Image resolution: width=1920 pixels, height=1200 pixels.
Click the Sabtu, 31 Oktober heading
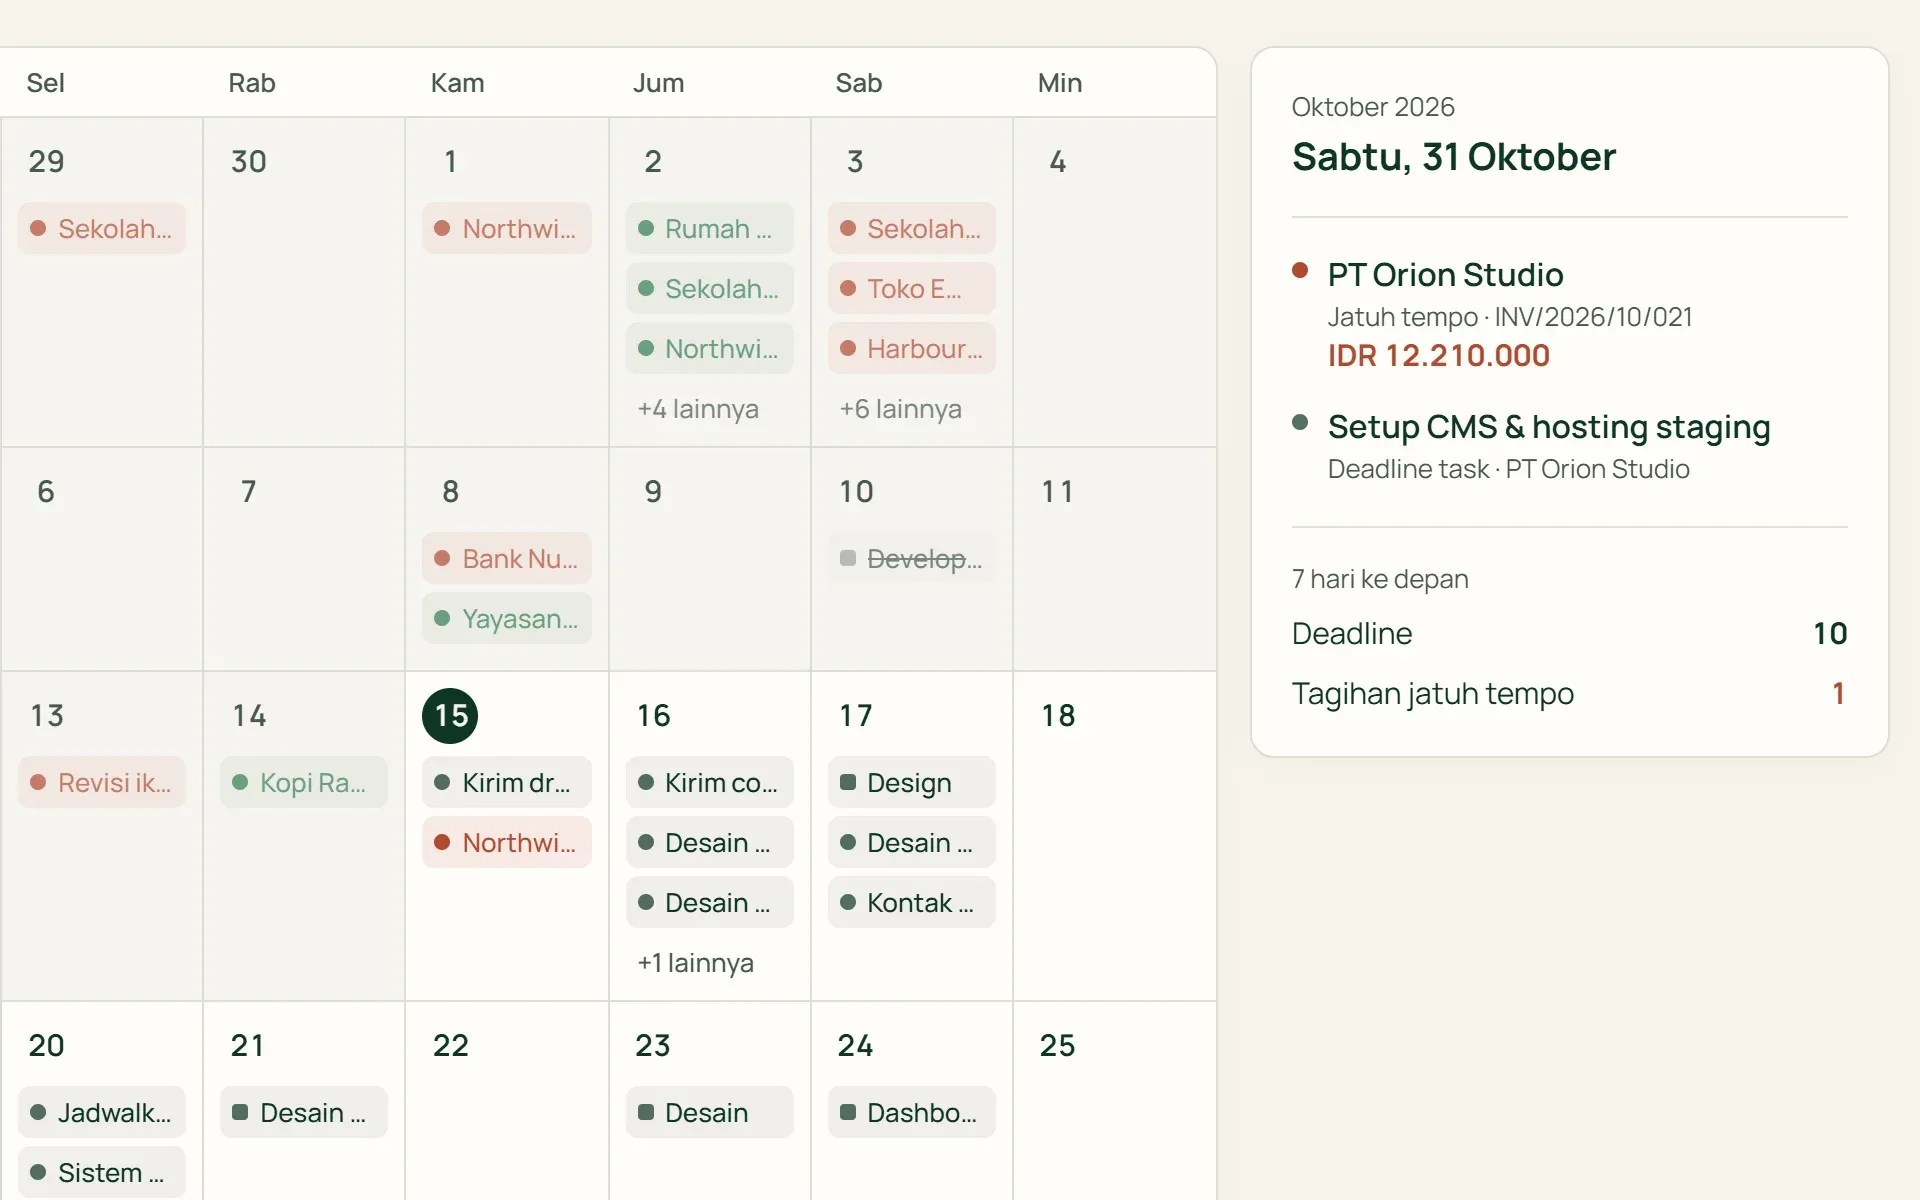point(1453,157)
